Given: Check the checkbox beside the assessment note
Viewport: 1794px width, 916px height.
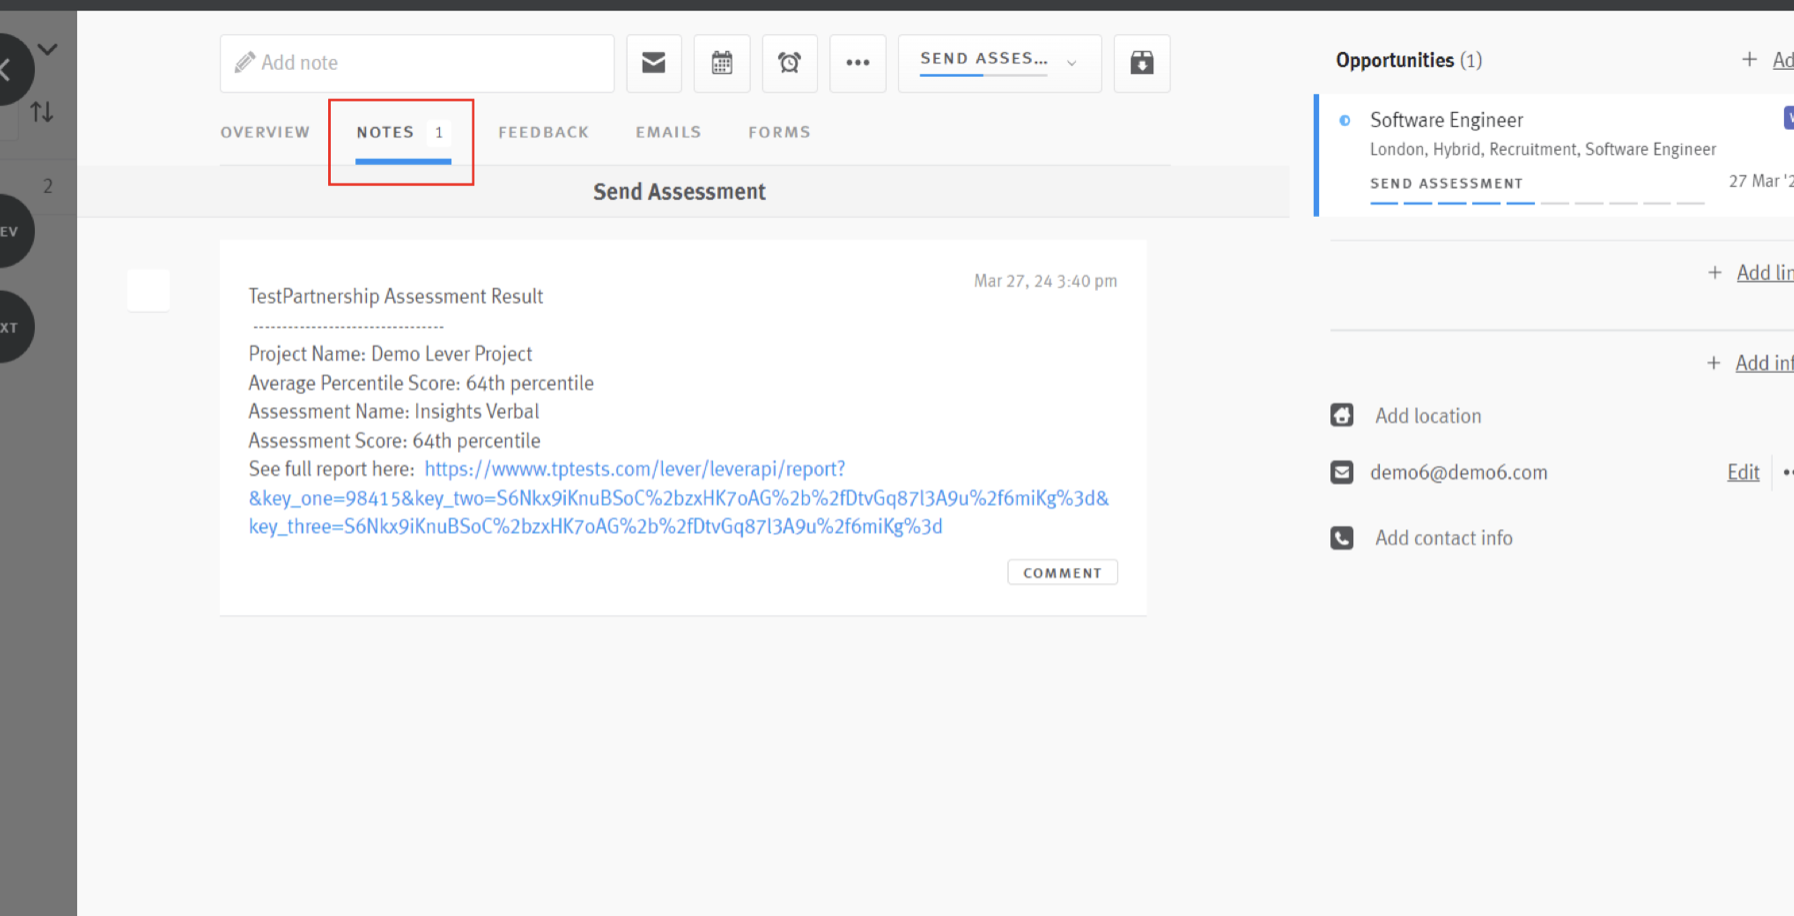Looking at the screenshot, I should coord(148,291).
